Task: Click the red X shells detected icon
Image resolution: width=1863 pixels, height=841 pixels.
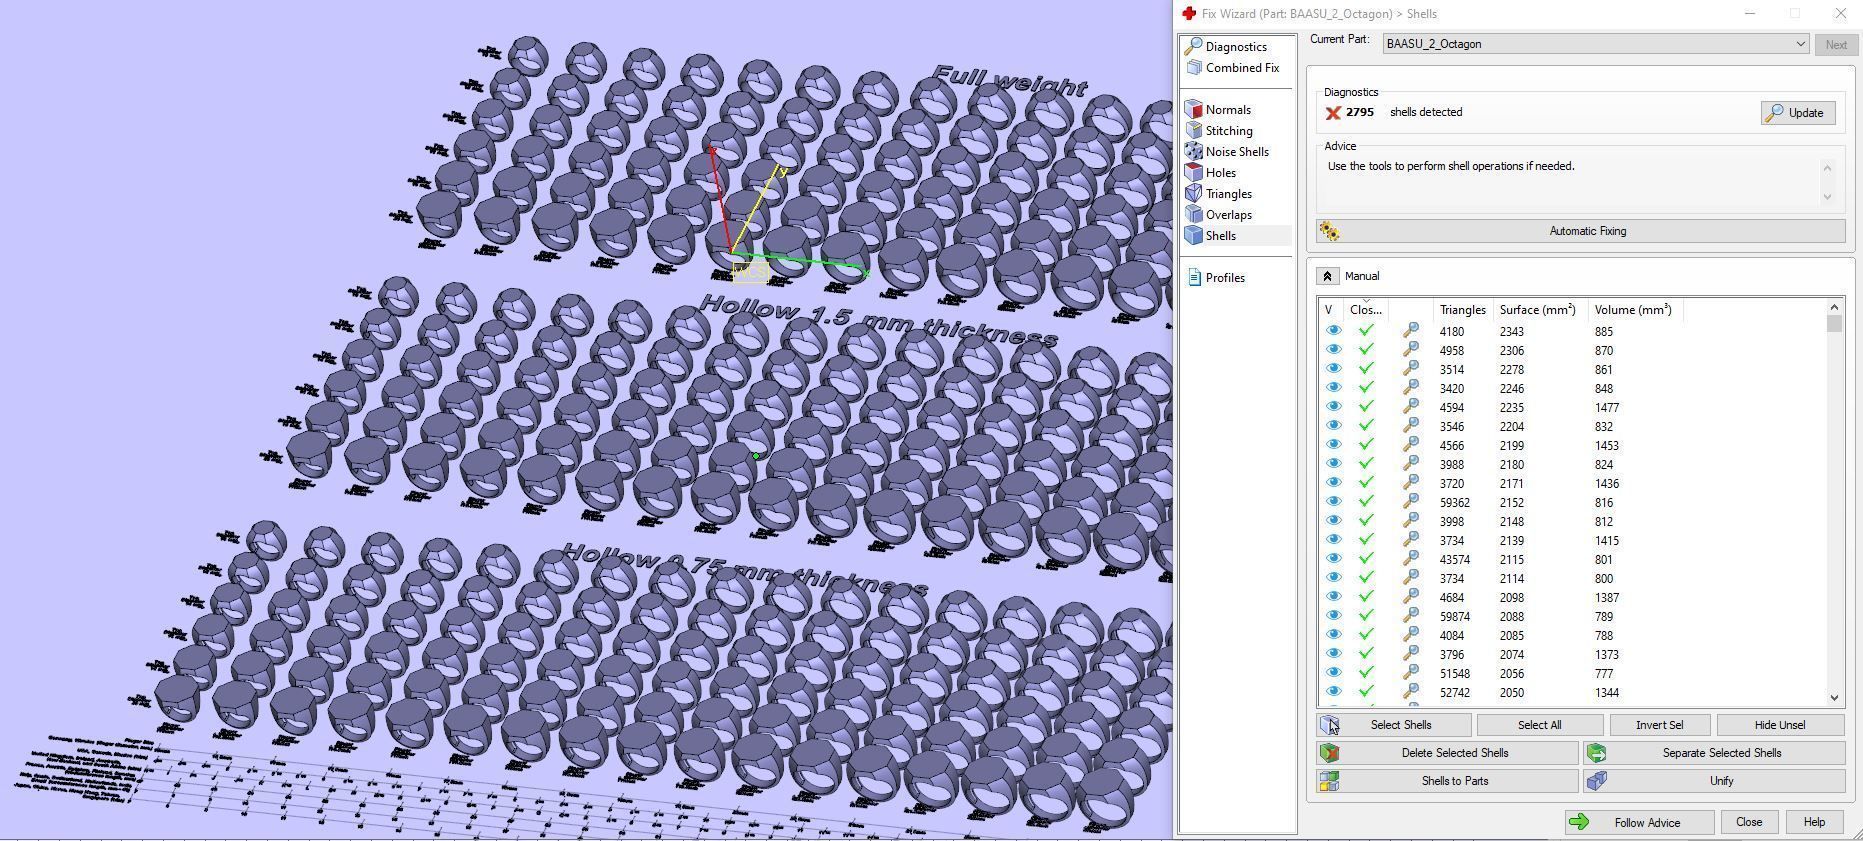Action: point(1333,113)
